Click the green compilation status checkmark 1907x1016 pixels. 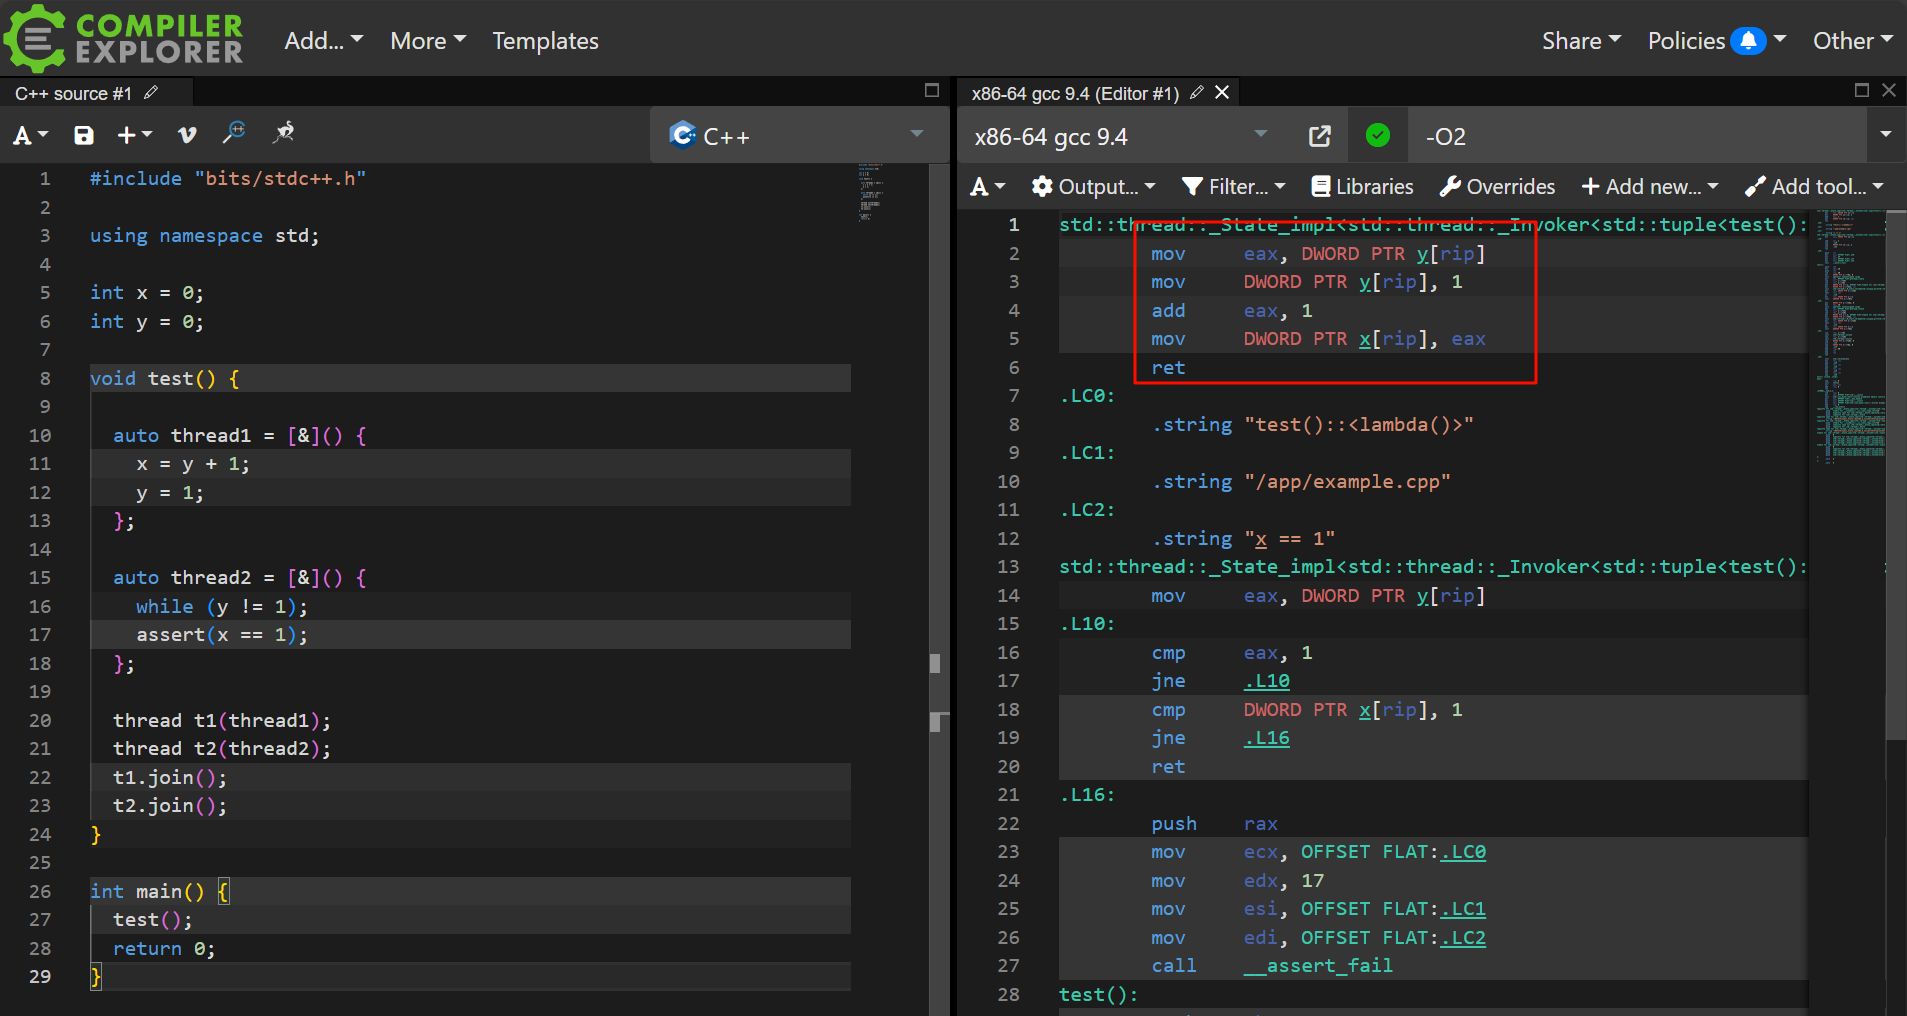pos(1378,135)
